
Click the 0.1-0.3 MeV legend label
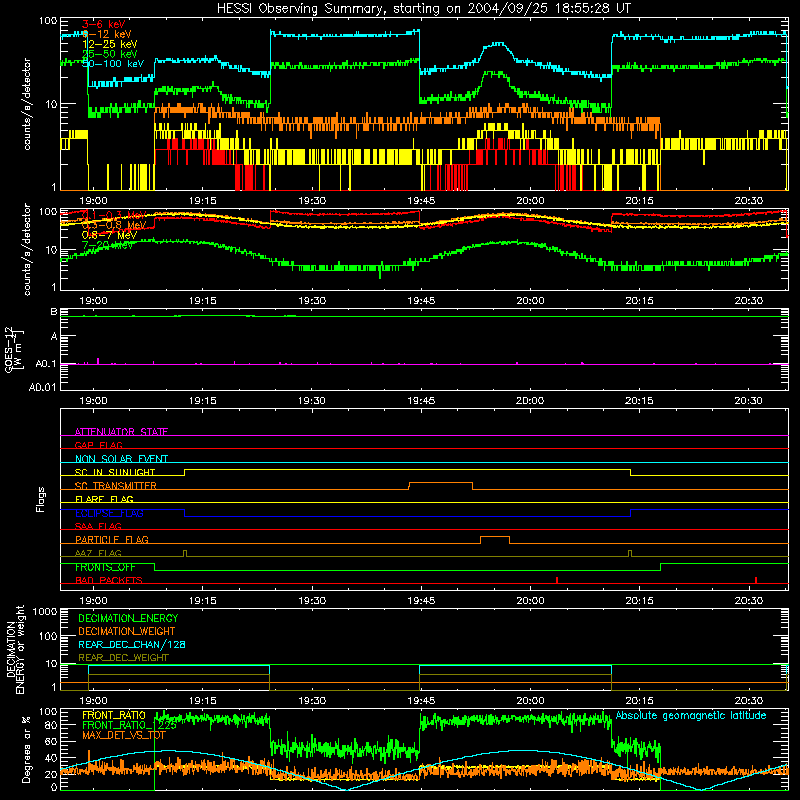(114, 215)
